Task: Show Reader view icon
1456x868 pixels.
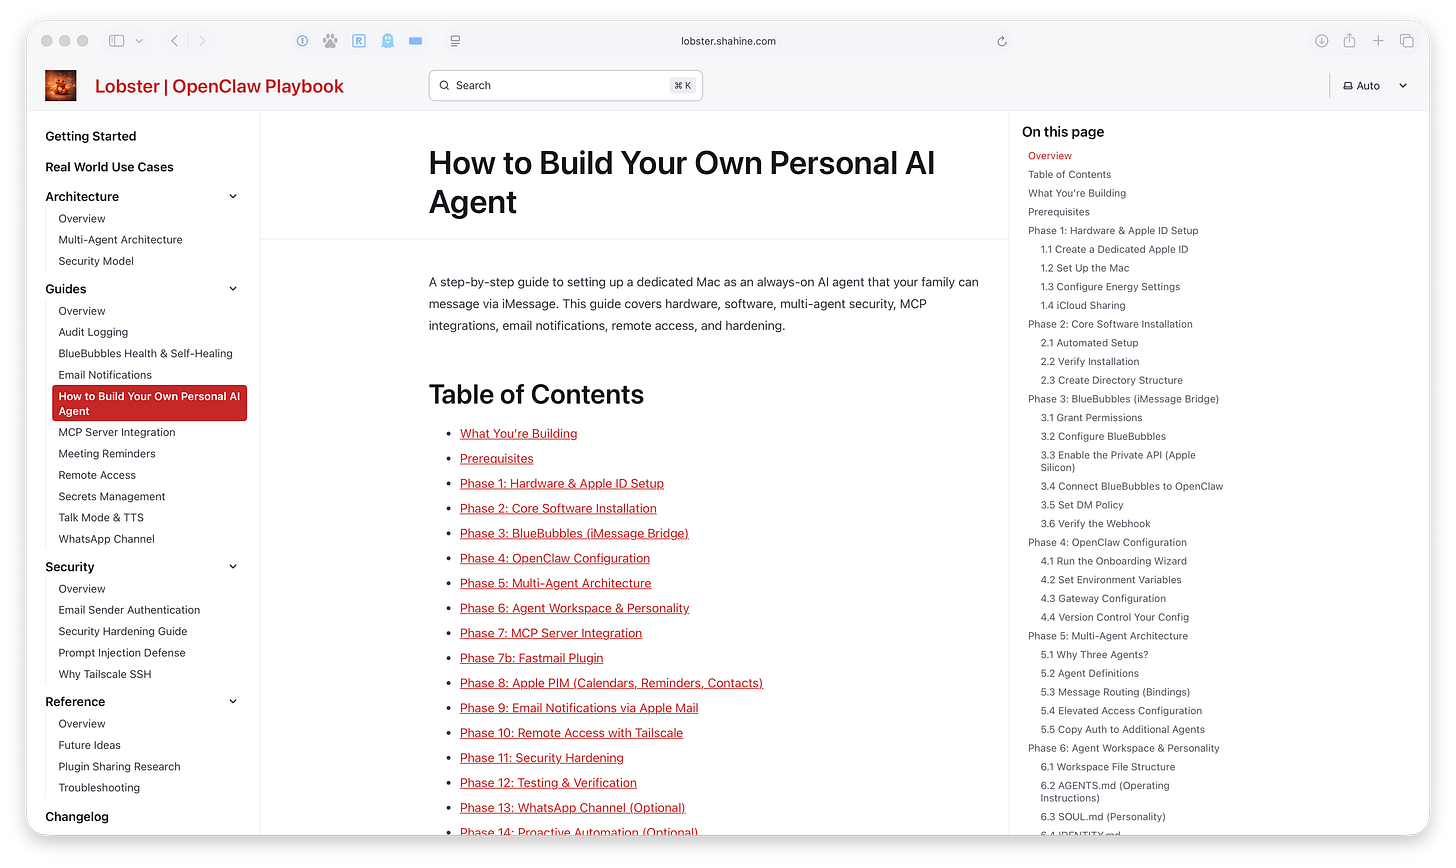Action: tap(455, 41)
